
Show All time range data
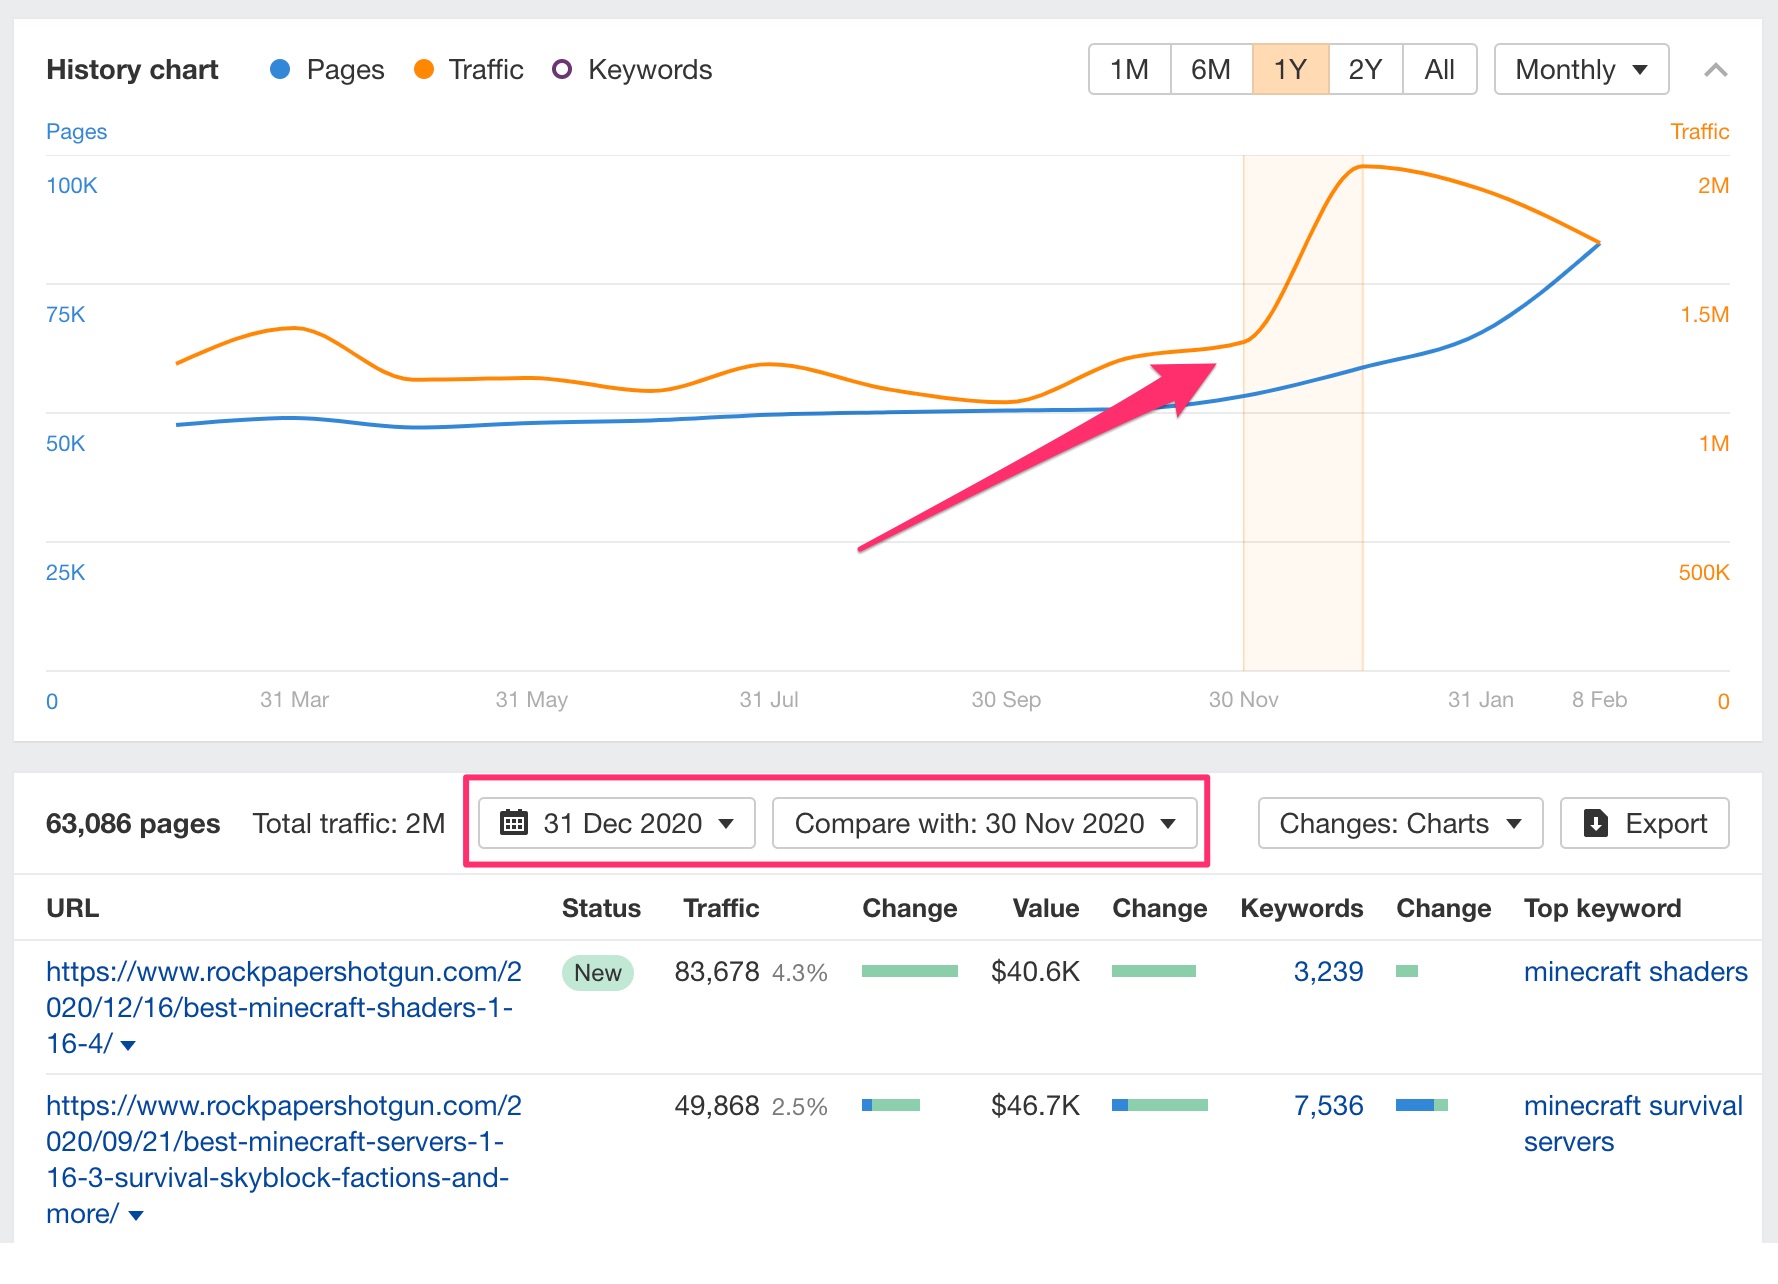click(1439, 70)
